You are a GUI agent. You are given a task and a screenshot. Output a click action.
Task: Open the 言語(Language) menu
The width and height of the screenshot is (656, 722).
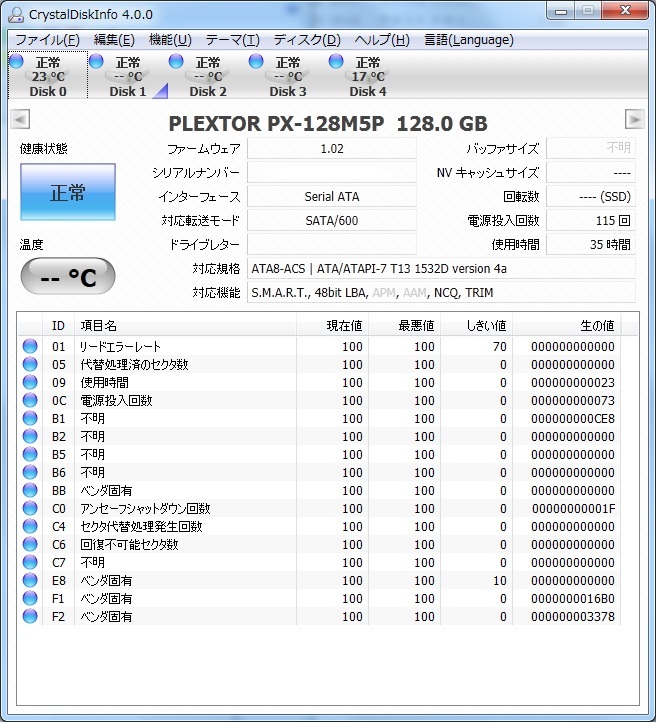[x=469, y=40]
